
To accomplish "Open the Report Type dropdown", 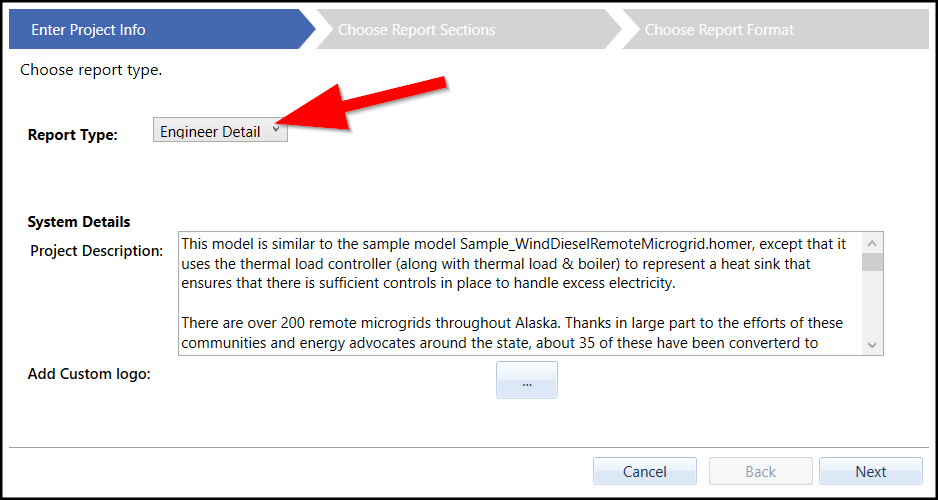I will (x=220, y=131).
